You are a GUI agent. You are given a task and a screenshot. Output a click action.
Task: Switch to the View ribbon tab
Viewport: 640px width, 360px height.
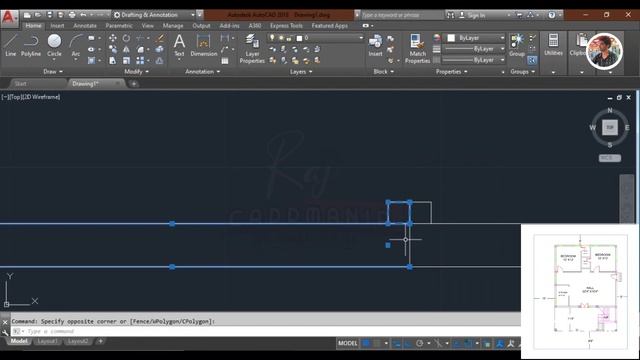click(147, 26)
